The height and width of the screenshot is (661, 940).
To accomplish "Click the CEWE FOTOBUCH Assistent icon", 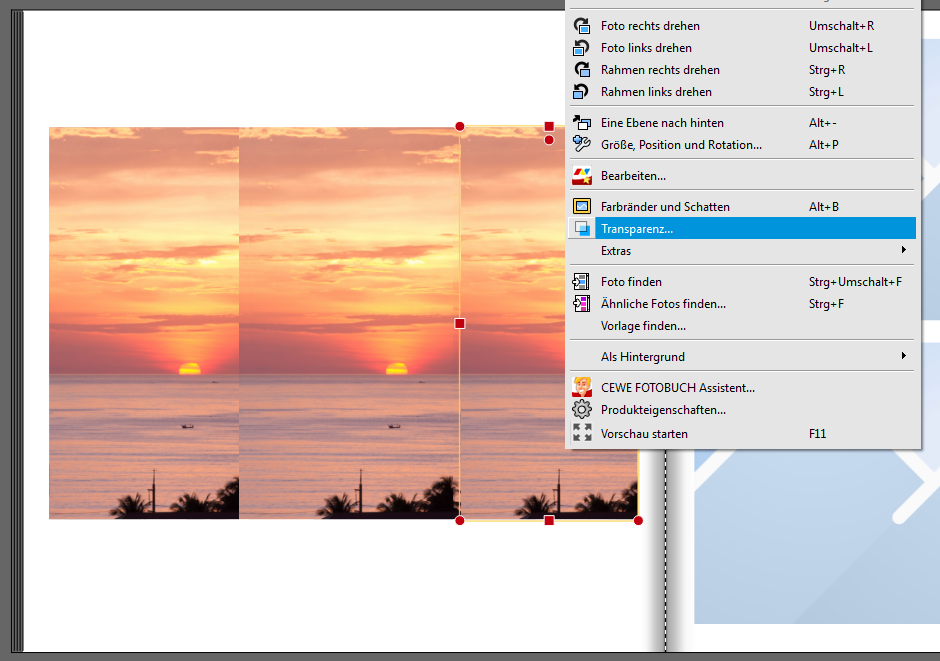I will tap(581, 387).
